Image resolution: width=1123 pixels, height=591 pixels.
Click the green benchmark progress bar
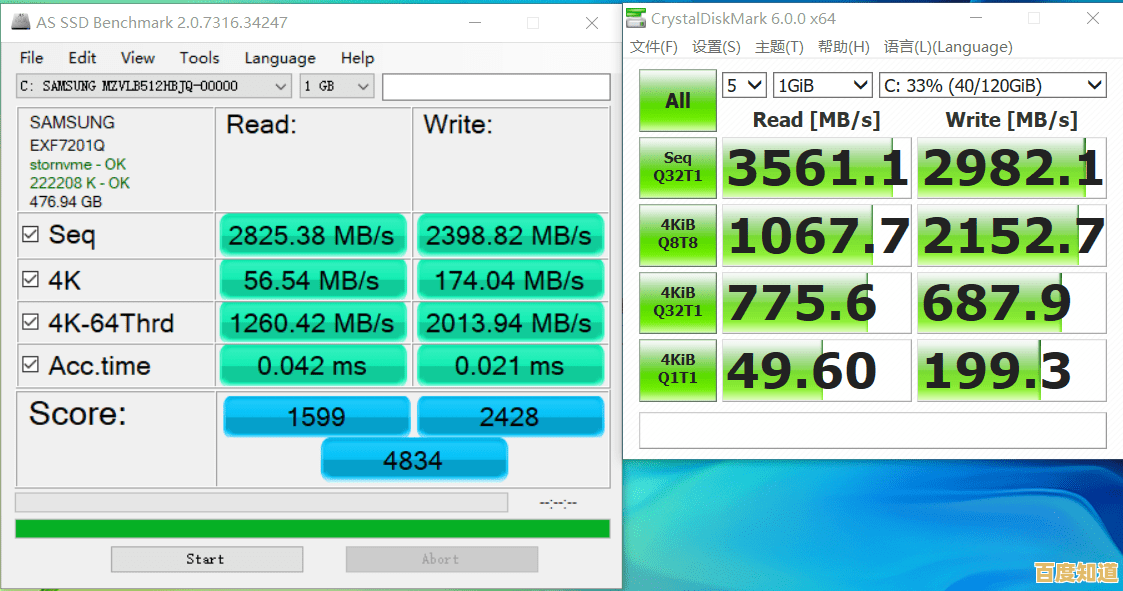coord(312,528)
